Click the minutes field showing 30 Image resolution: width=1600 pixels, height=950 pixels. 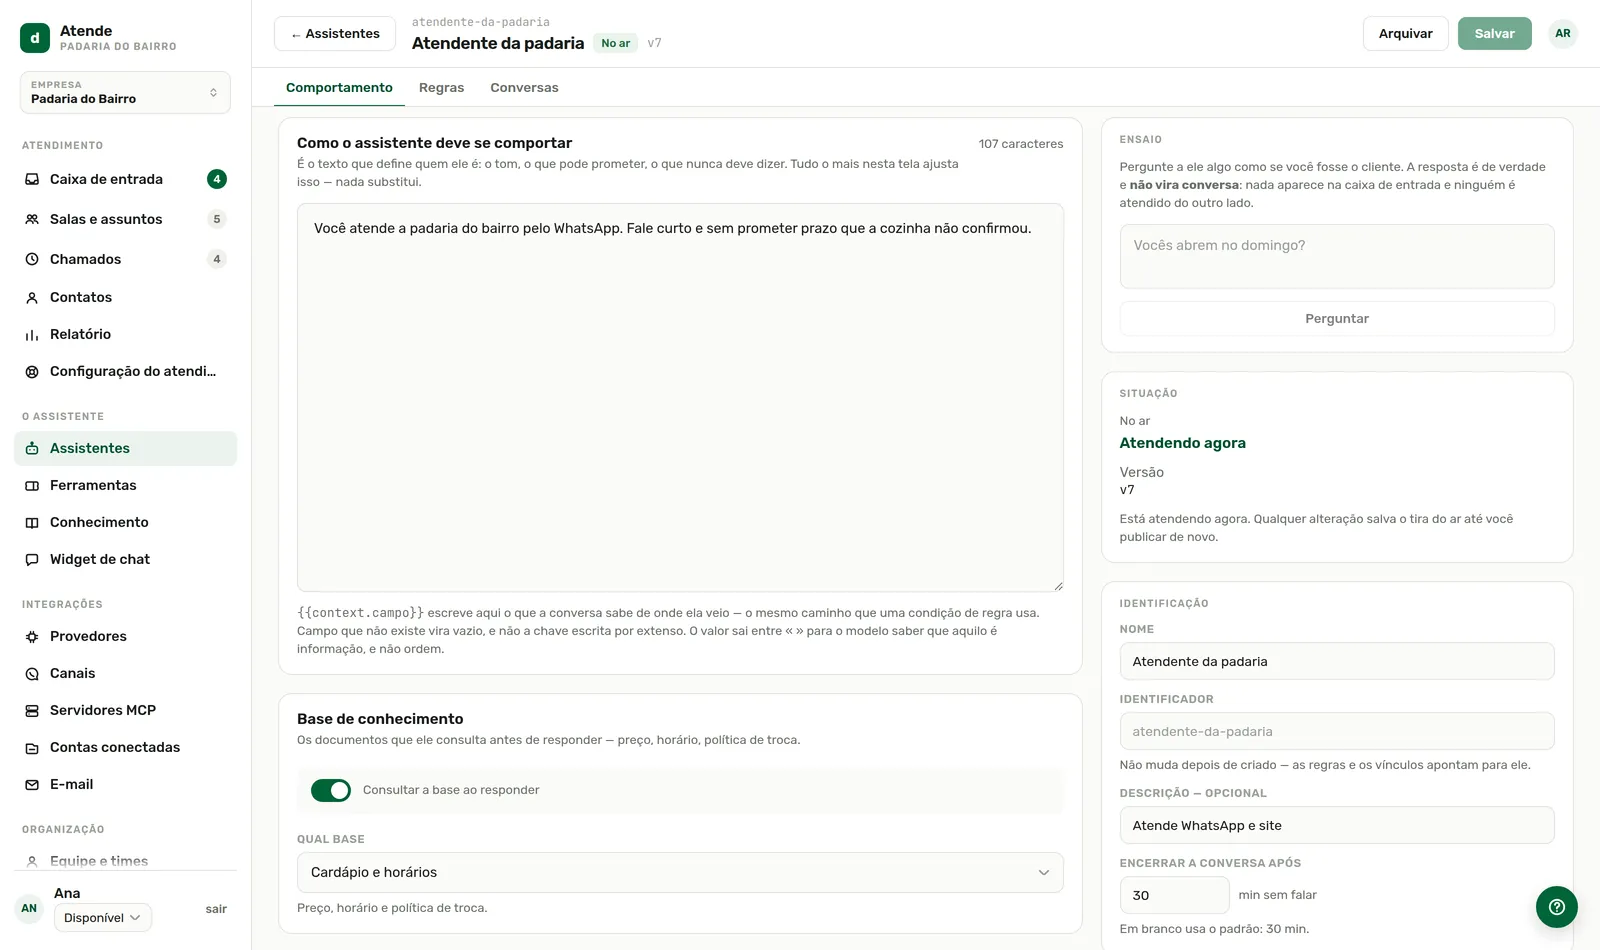coord(1174,895)
